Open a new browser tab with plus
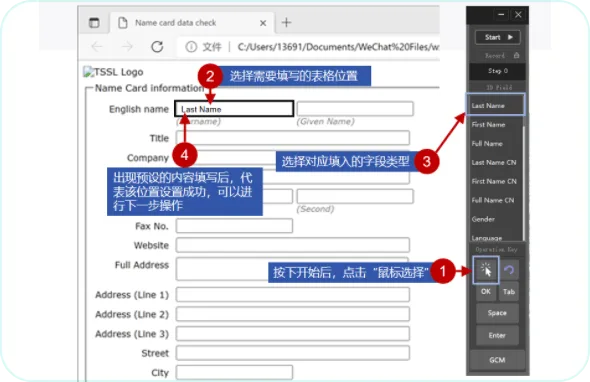Screen dimensions: 590x382 286,23
